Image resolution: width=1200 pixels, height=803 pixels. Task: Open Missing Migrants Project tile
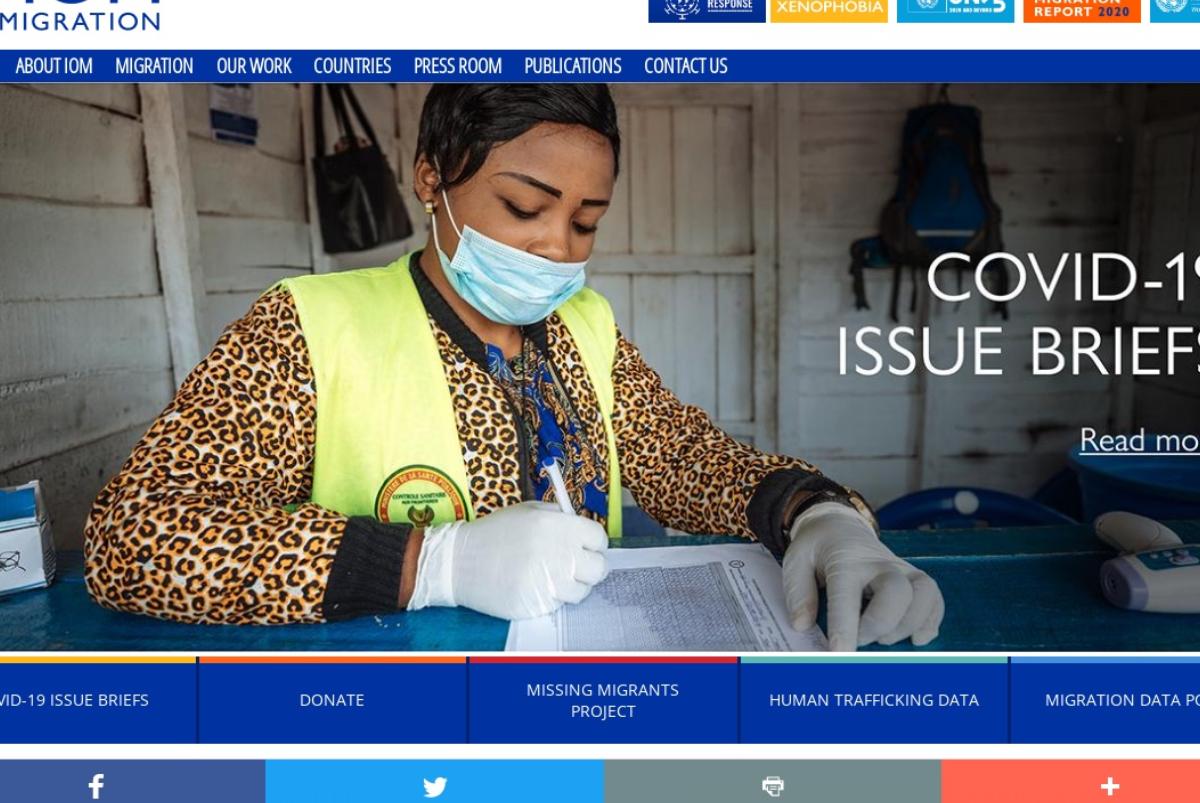[x=603, y=700]
